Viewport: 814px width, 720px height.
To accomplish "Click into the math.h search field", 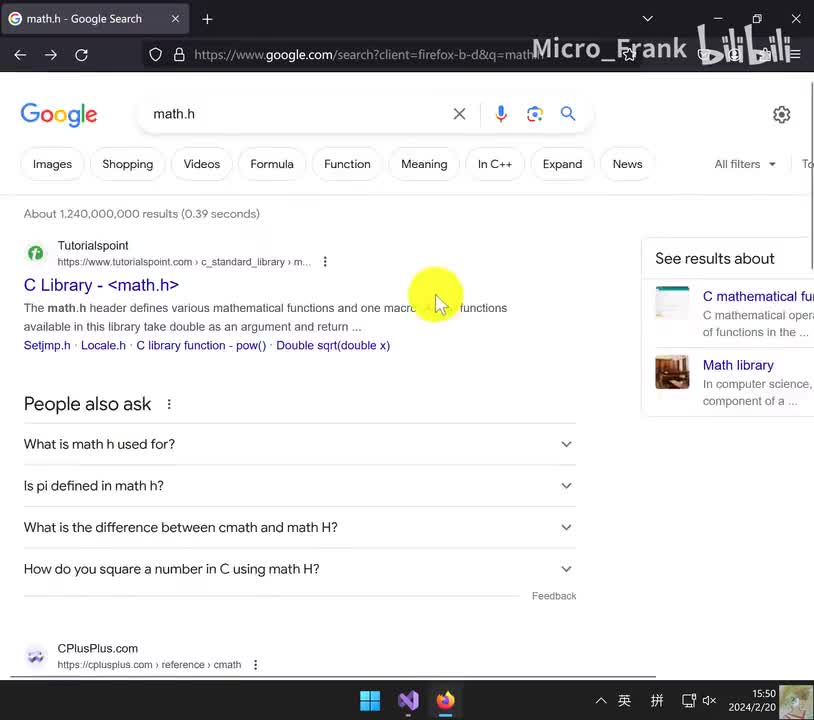I will coord(296,114).
